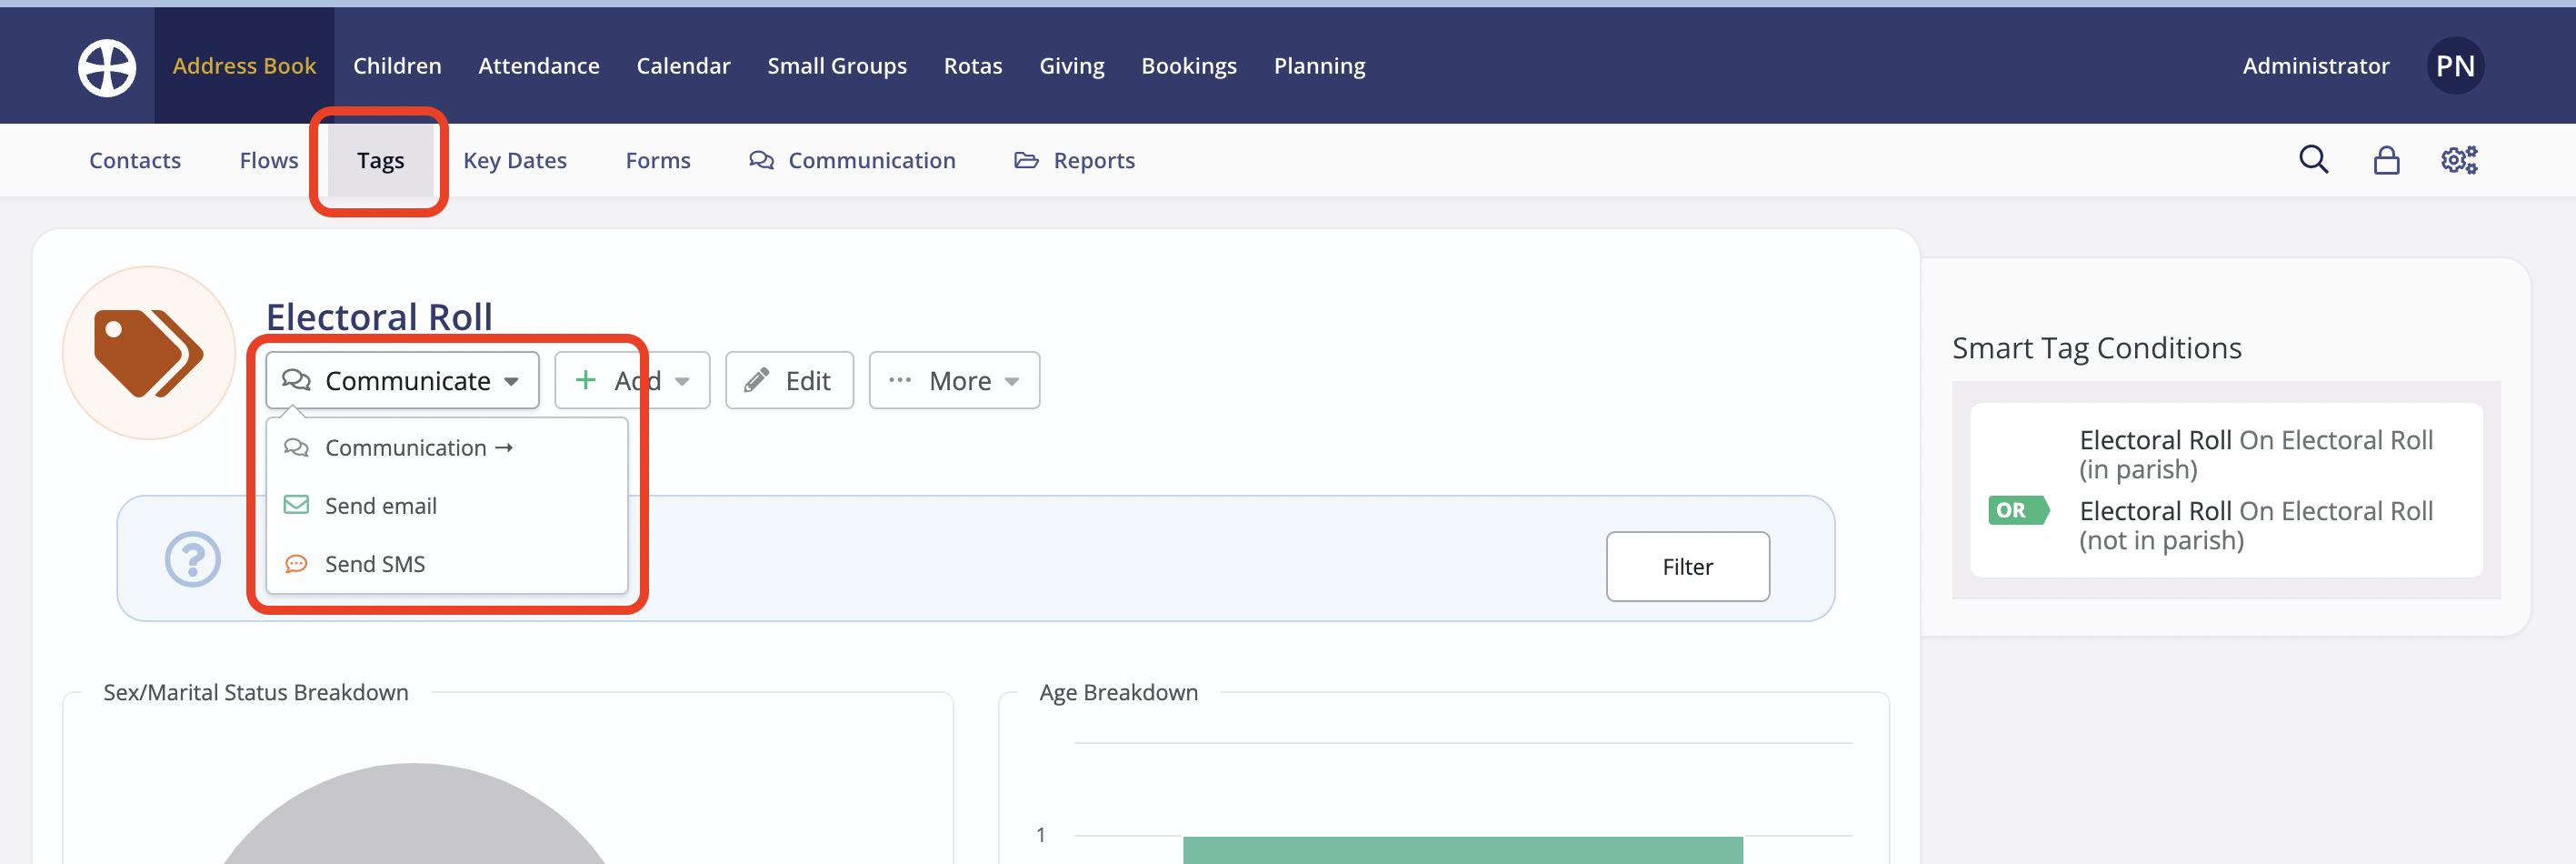Click the green OR condition badge

[2018, 510]
